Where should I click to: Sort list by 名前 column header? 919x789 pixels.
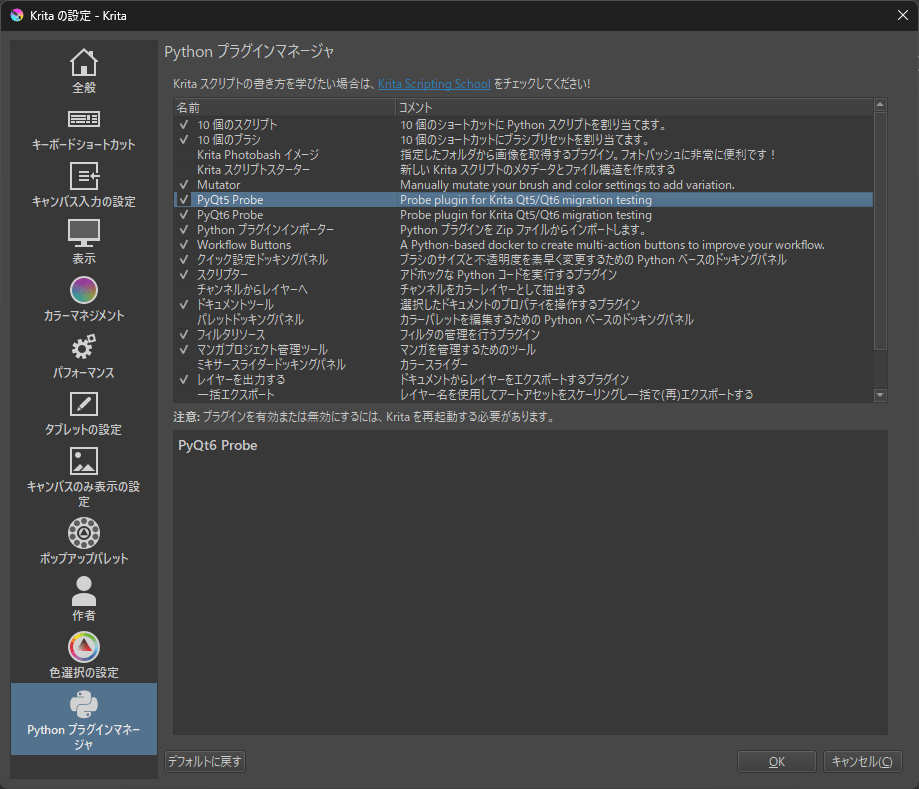(284, 107)
